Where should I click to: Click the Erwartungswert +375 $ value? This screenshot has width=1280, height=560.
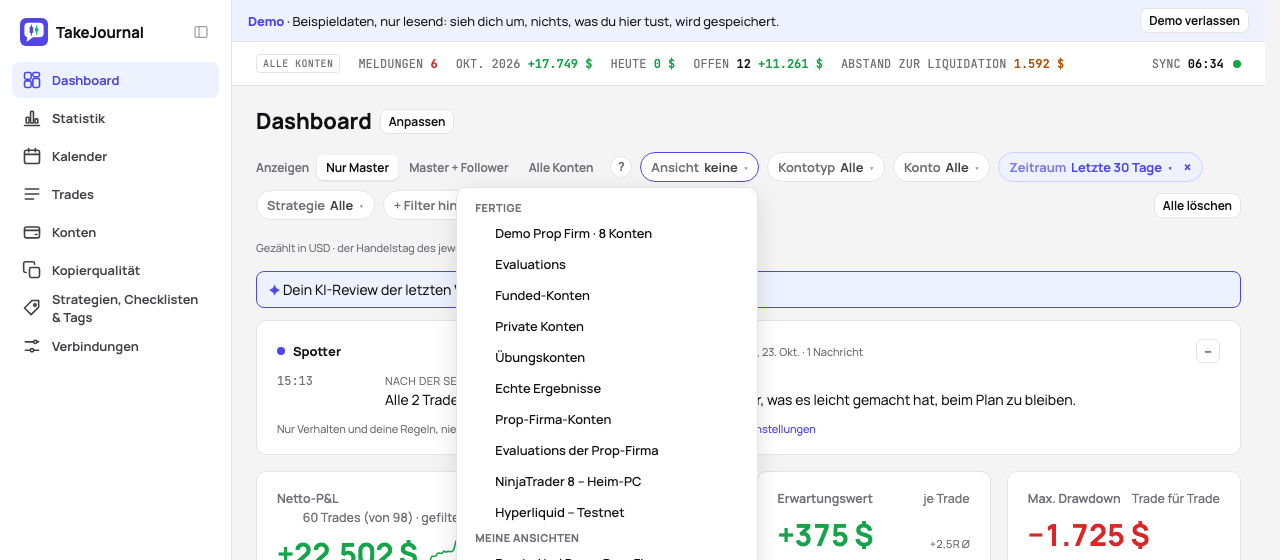coord(825,535)
